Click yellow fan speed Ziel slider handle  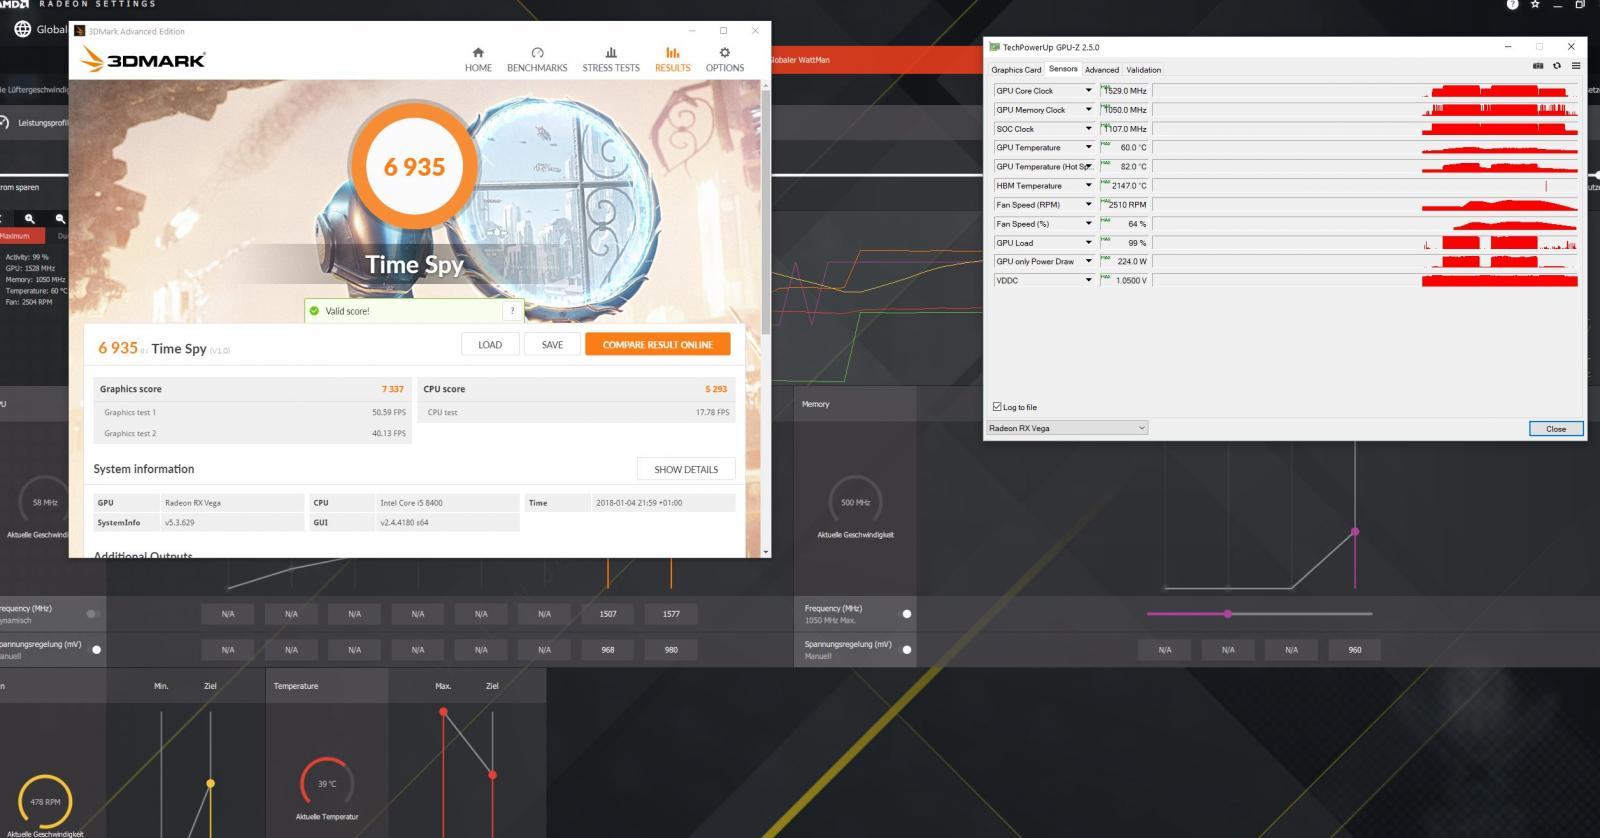[210, 783]
